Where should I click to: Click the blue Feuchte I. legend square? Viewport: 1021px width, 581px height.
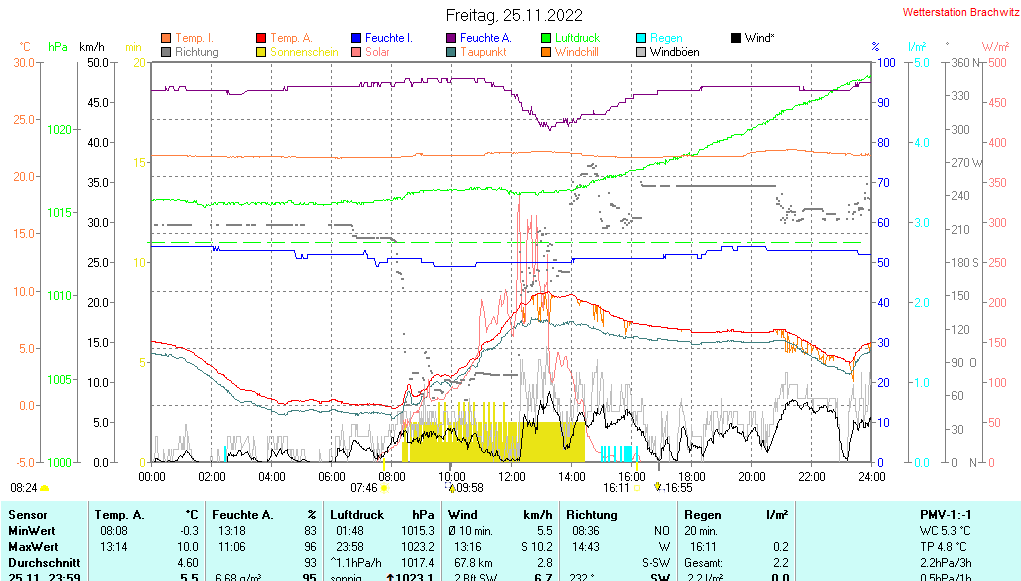[357, 38]
